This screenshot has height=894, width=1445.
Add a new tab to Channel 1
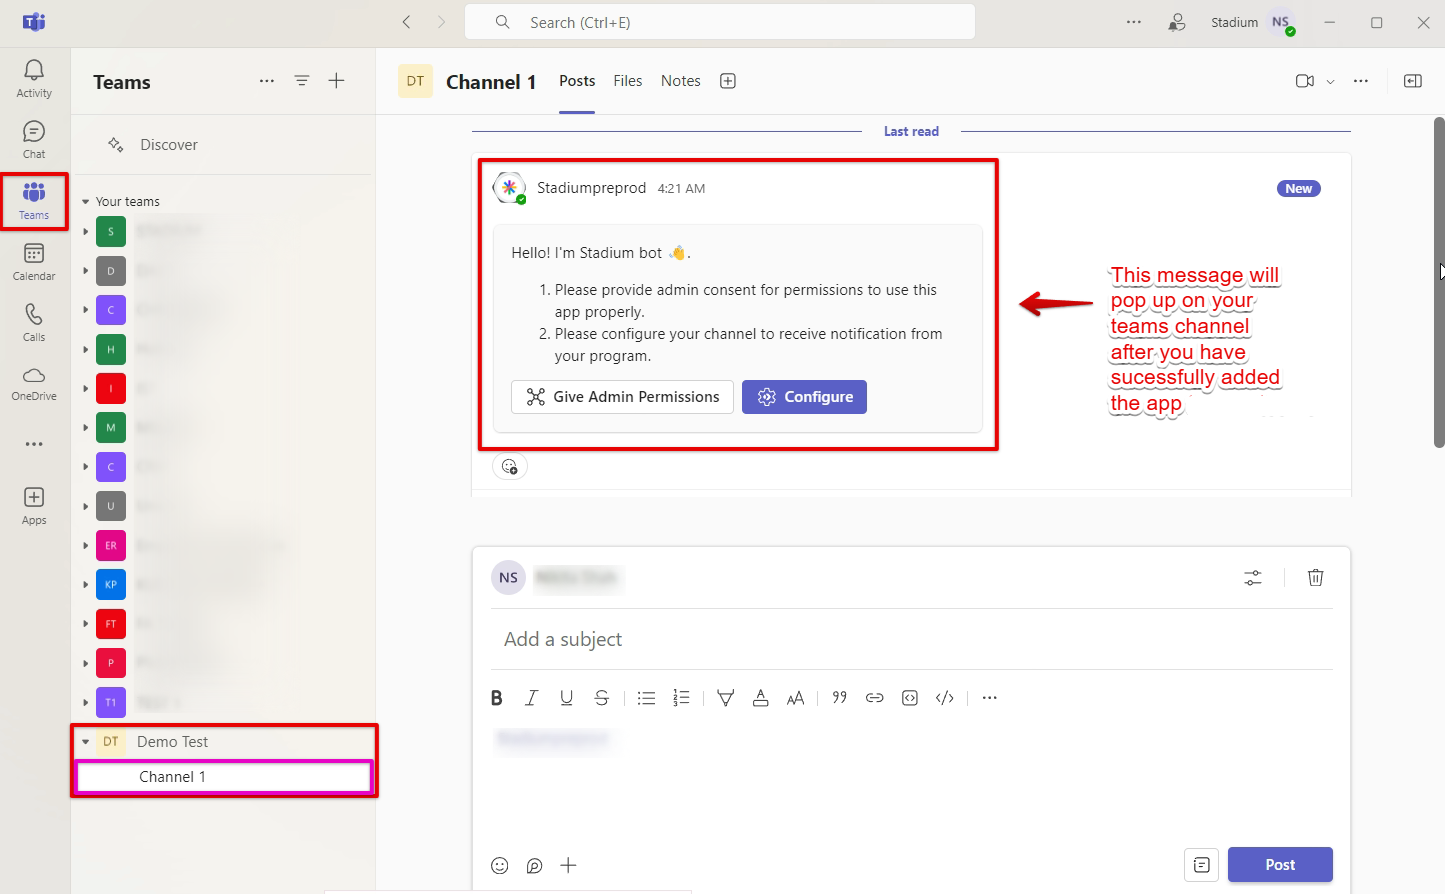tap(728, 81)
